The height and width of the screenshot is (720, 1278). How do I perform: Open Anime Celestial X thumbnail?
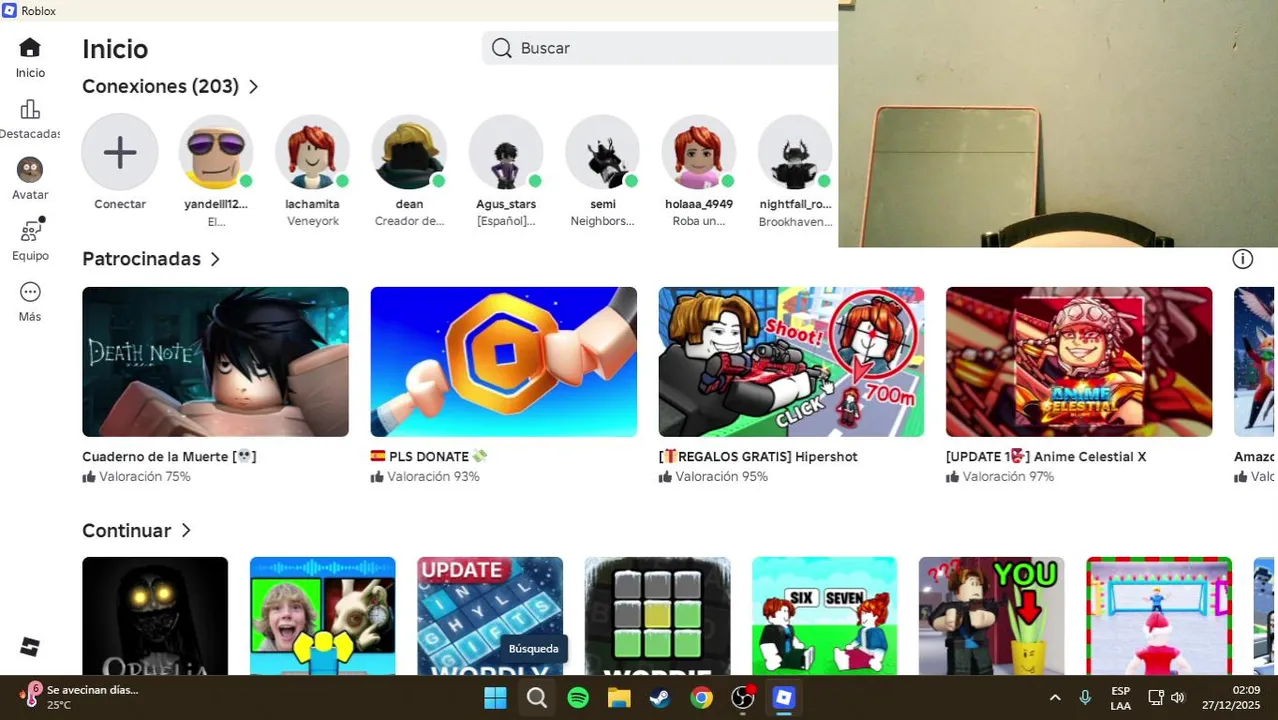pyautogui.click(x=1079, y=362)
